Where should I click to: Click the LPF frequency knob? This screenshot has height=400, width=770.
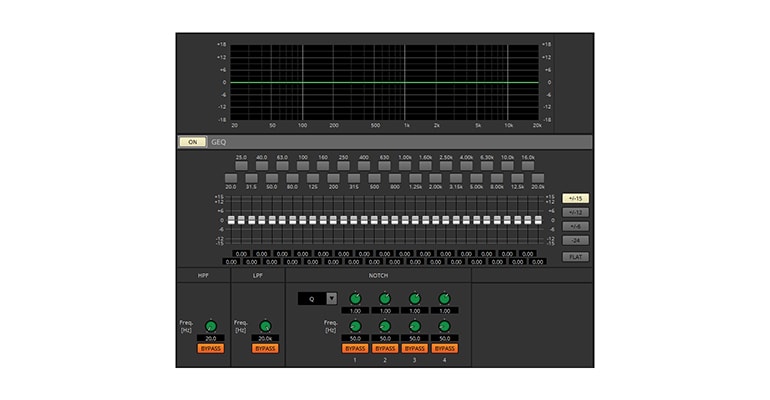tap(265, 326)
